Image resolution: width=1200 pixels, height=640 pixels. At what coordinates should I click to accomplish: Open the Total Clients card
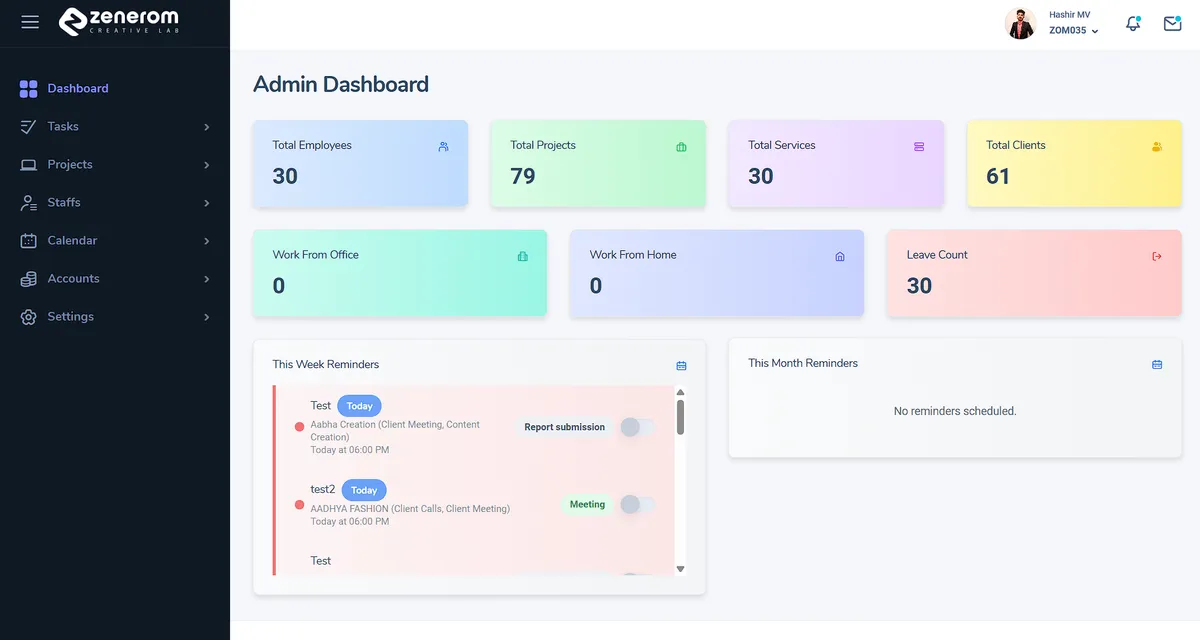[x=1074, y=164]
